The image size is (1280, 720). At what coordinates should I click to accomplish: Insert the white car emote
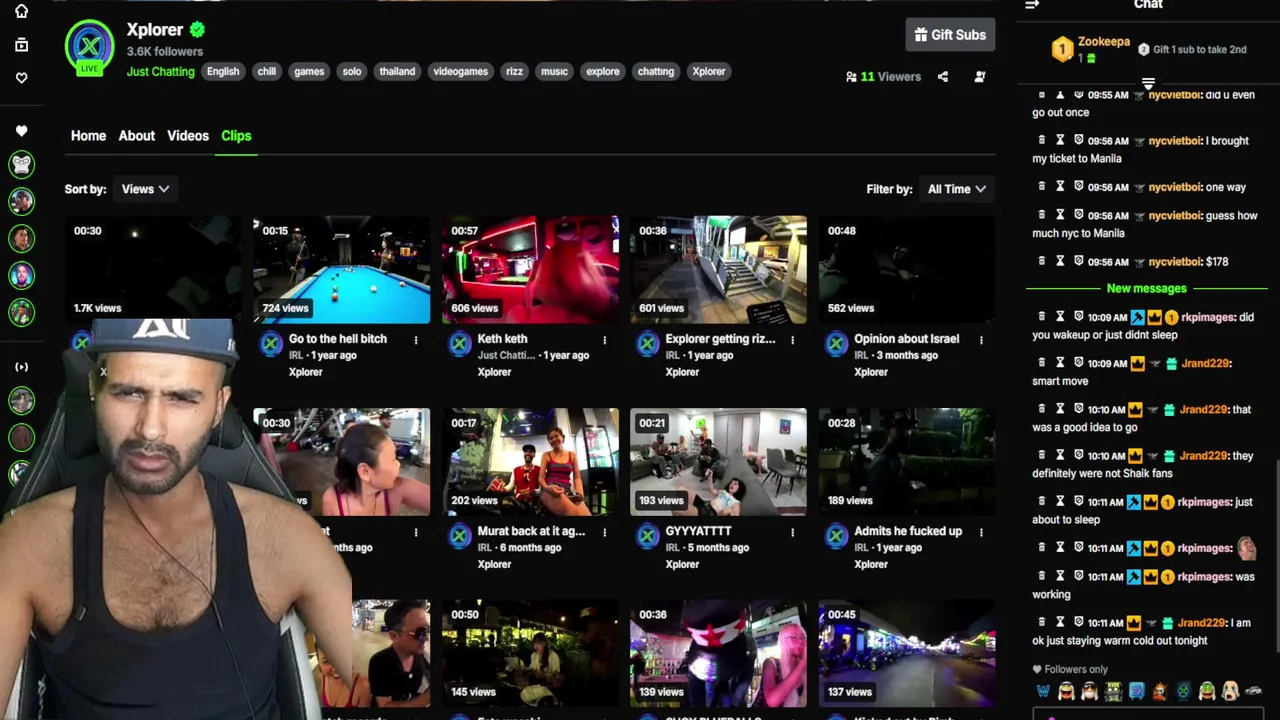tap(1253, 691)
